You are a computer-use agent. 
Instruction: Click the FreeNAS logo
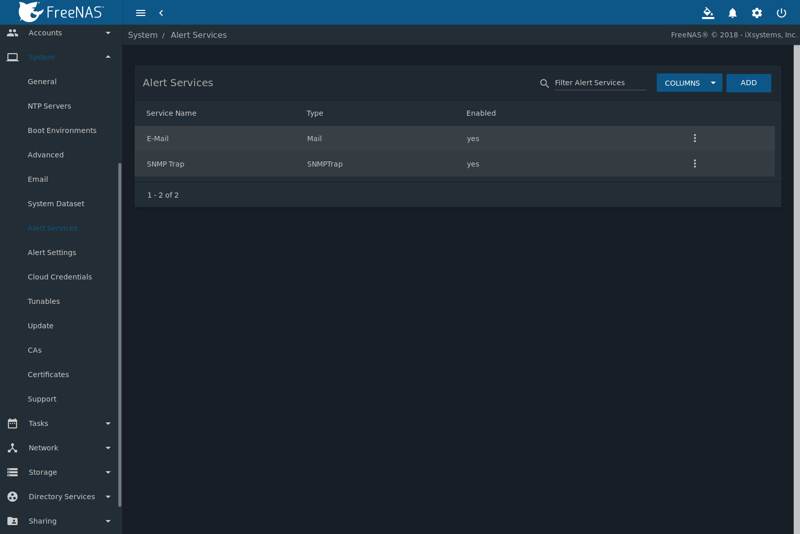pos(61,12)
